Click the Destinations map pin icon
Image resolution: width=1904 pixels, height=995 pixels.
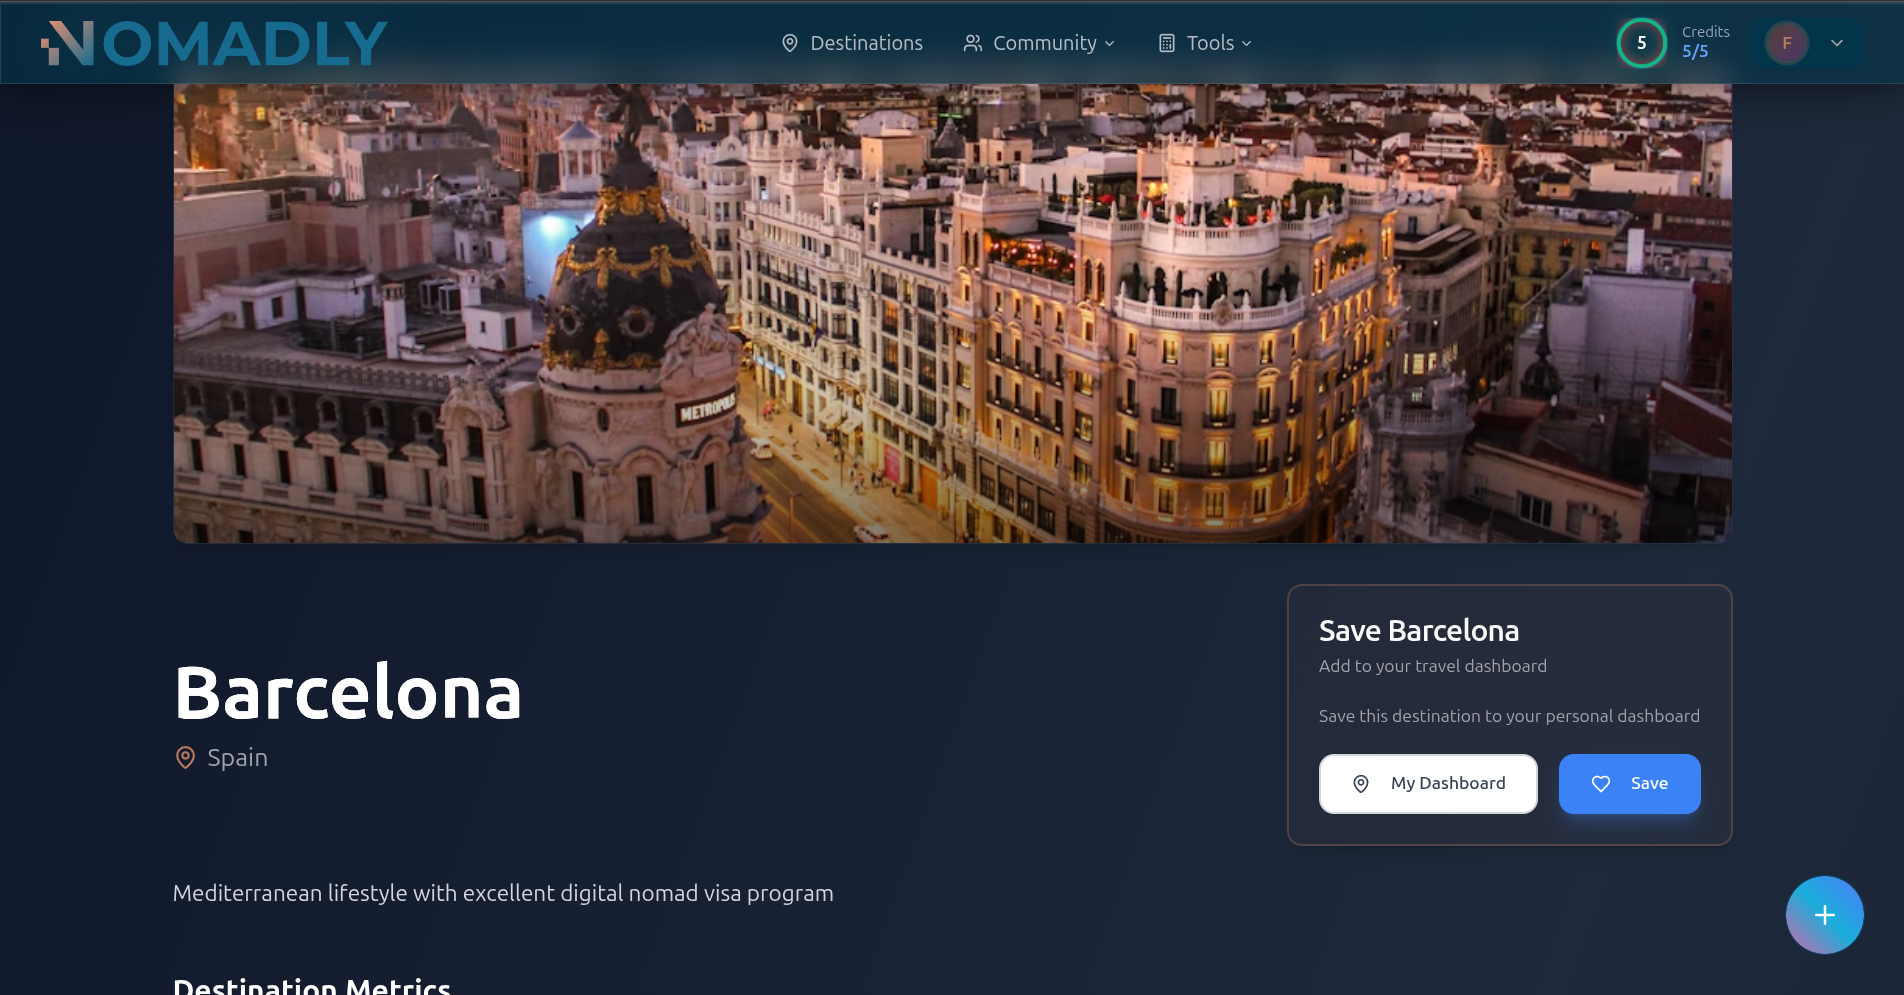tap(790, 43)
